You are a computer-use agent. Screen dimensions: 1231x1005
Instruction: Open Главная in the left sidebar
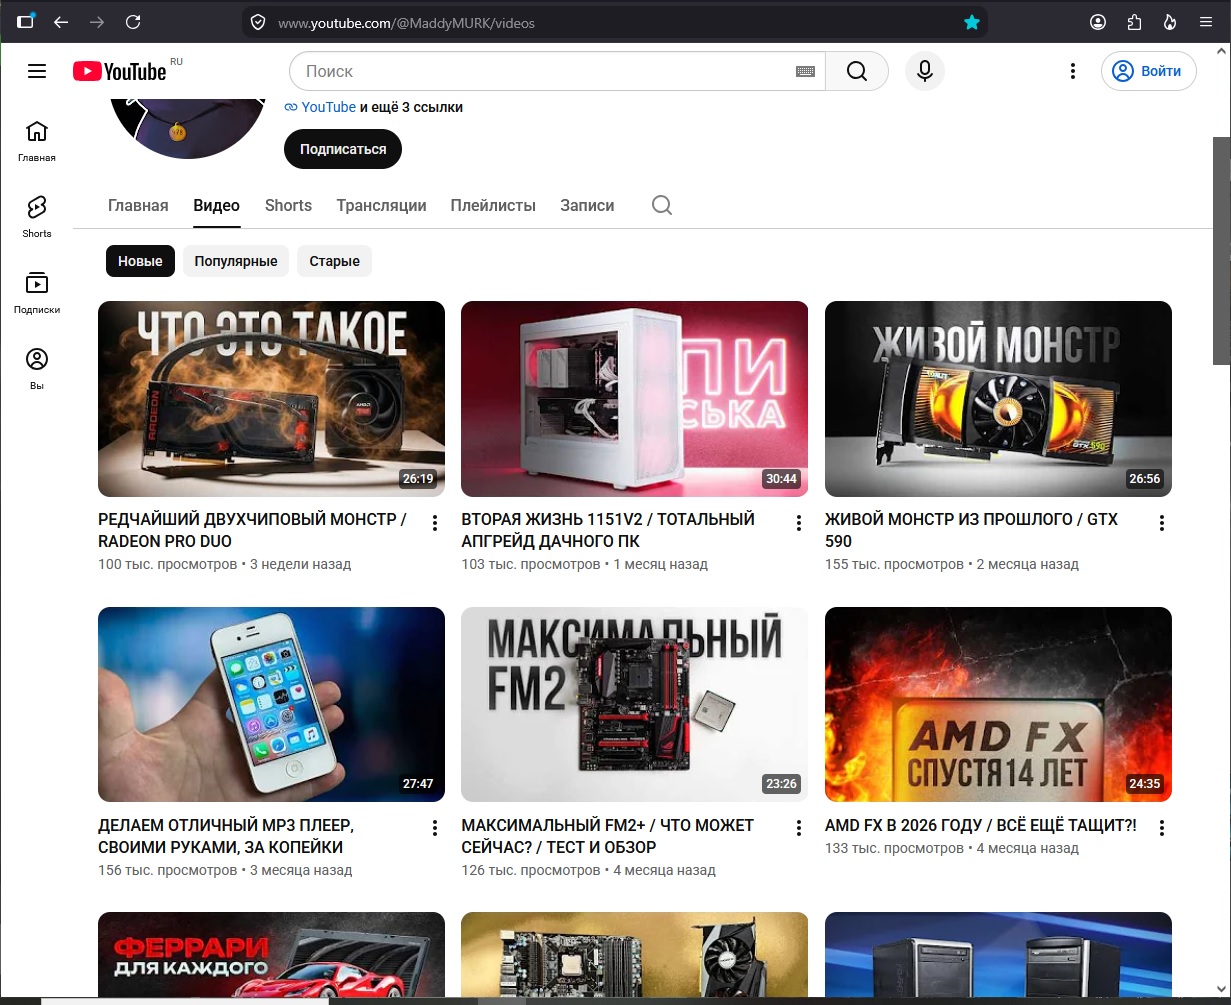37,141
